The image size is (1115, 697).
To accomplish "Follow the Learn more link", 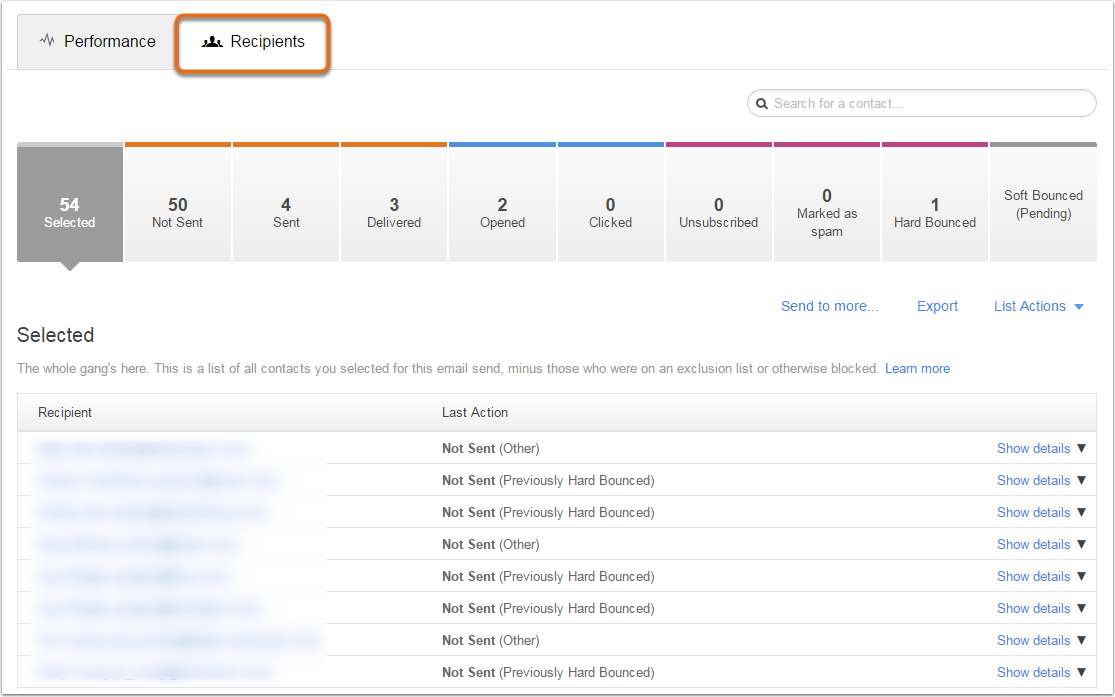I will [x=917, y=368].
